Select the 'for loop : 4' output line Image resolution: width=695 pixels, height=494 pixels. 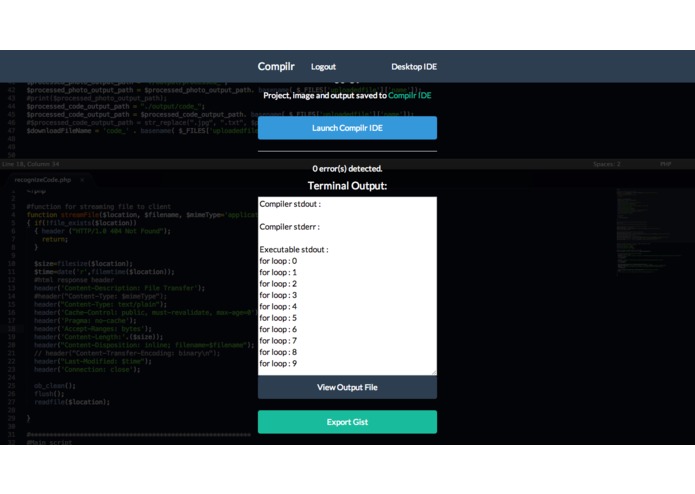[278, 307]
